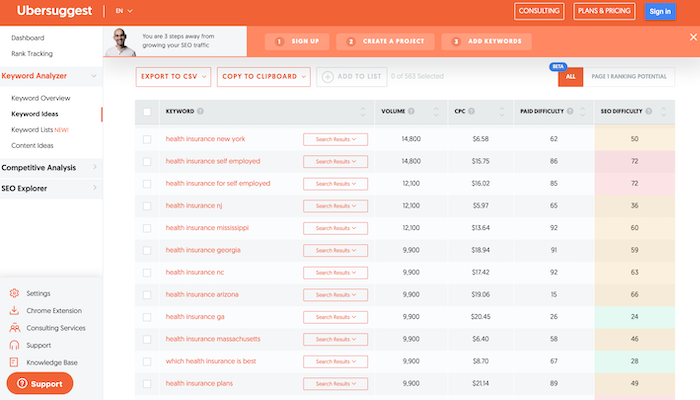
Task: Click the Sign Up step button
Action: (x=297, y=42)
